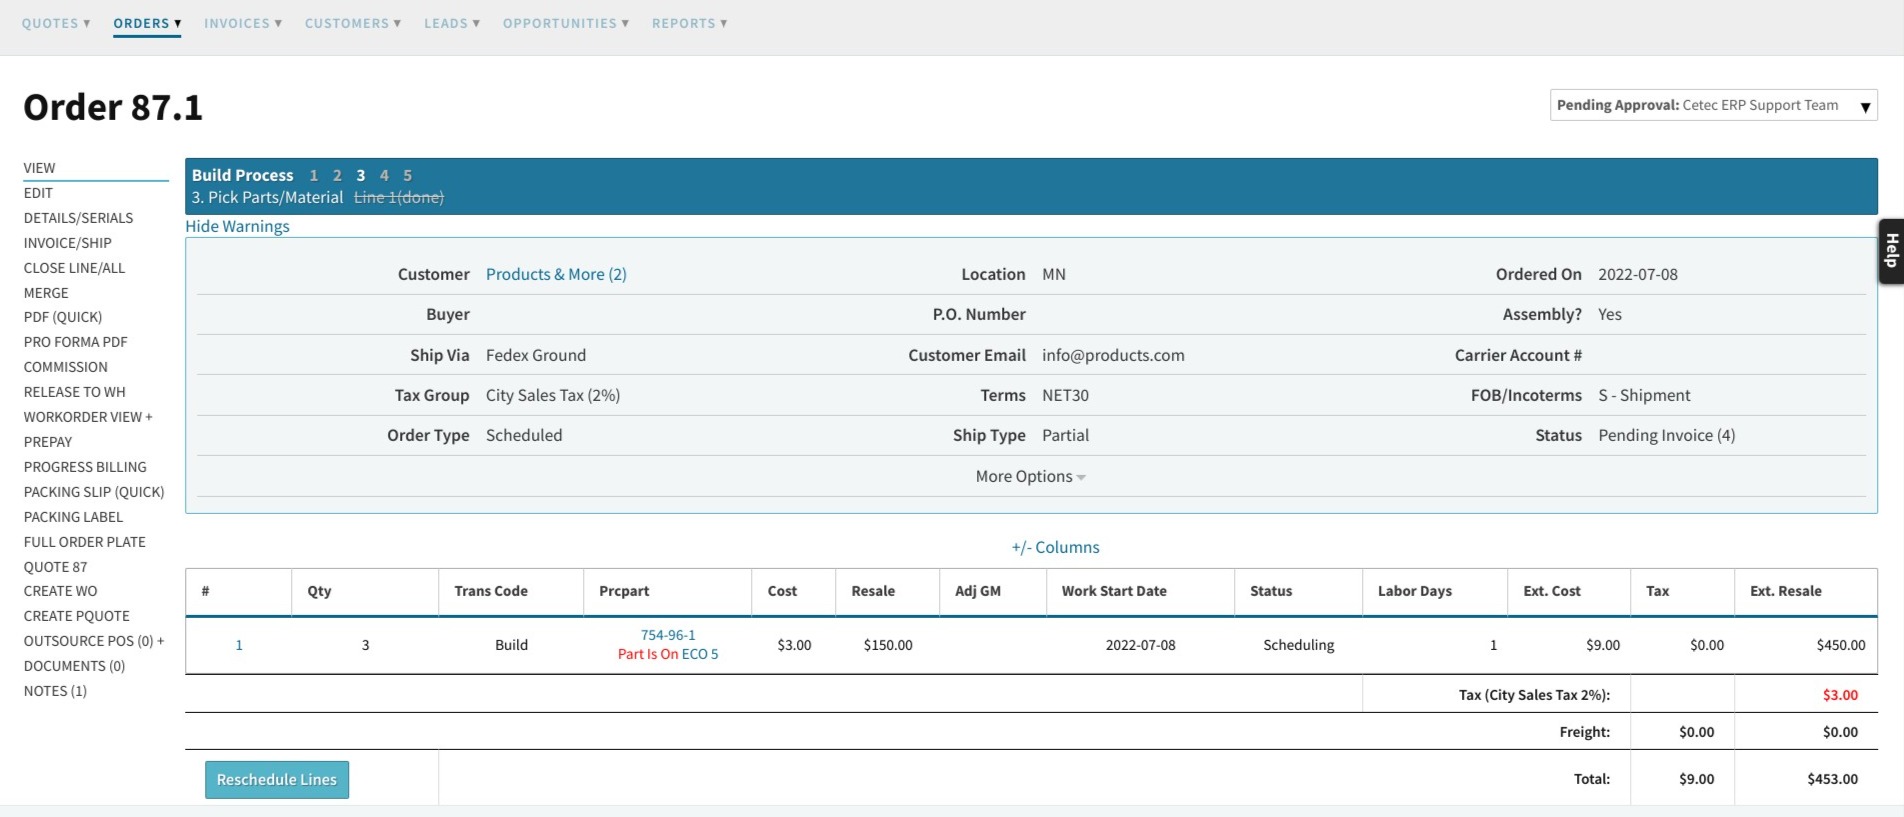Open customer Products & More (2)
Viewport: 1904px width, 817px height.
pos(556,274)
